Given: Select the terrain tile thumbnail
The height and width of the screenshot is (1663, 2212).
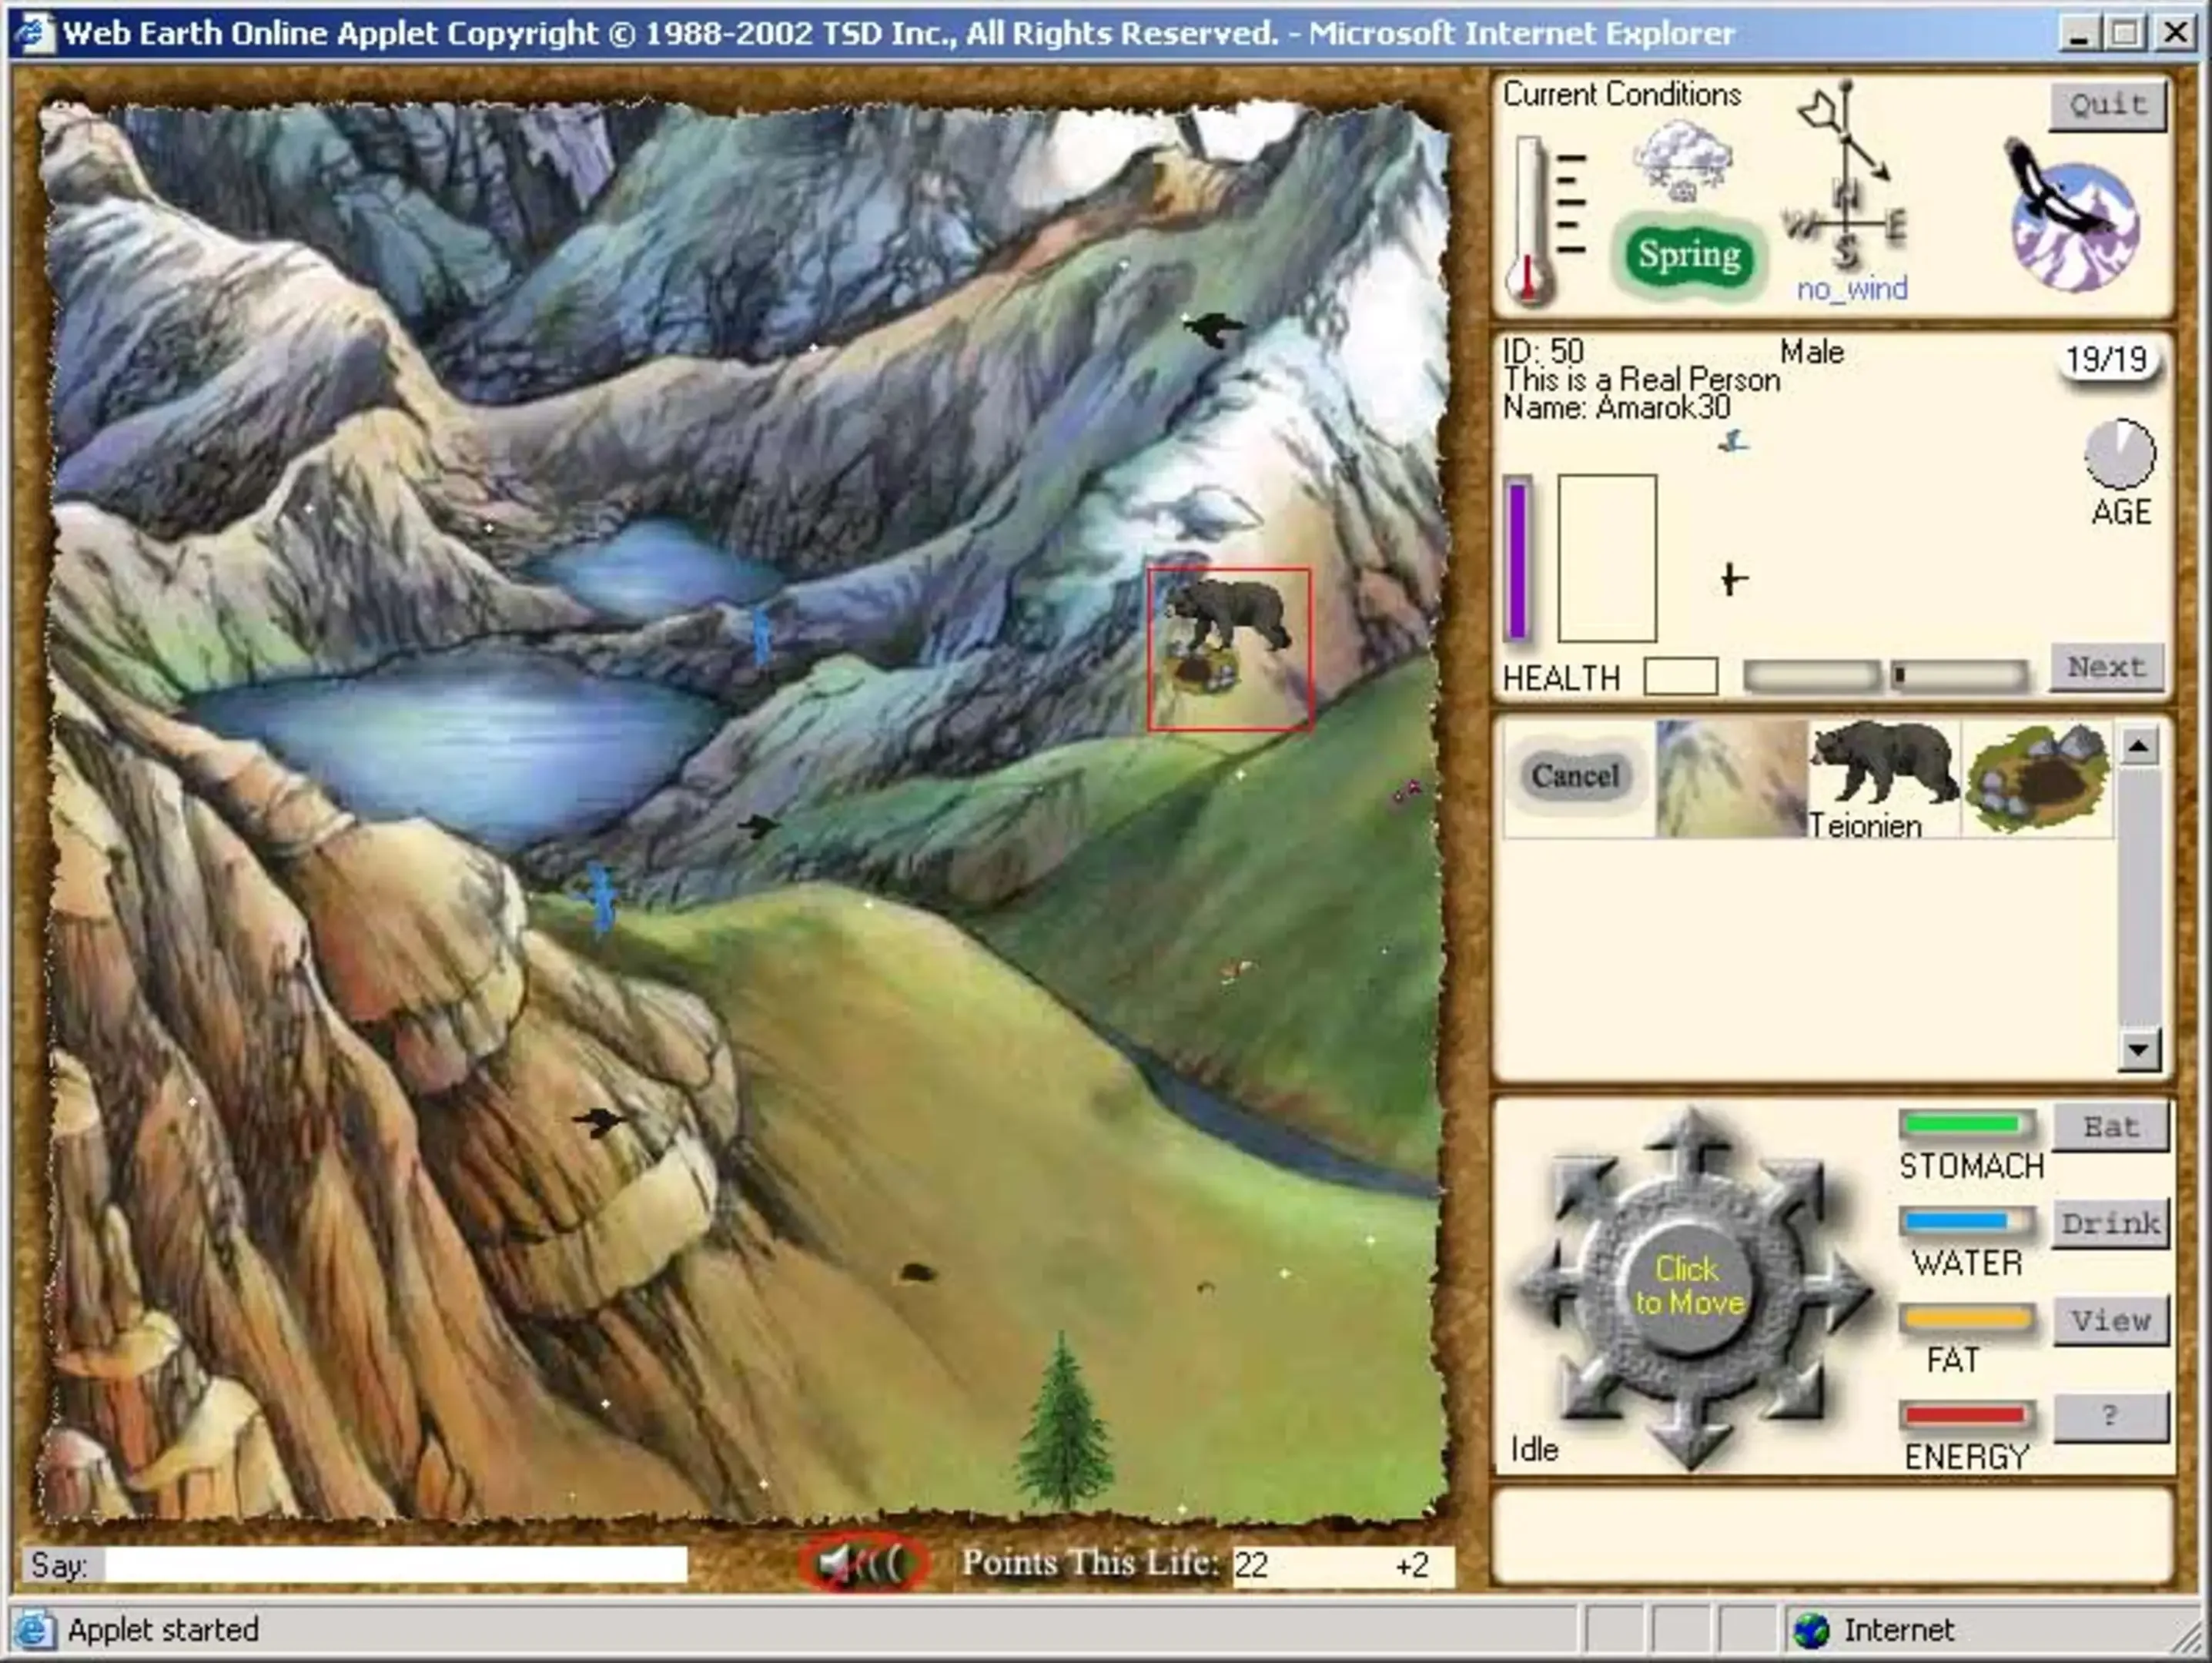Looking at the screenshot, I should (x=1731, y=779).
